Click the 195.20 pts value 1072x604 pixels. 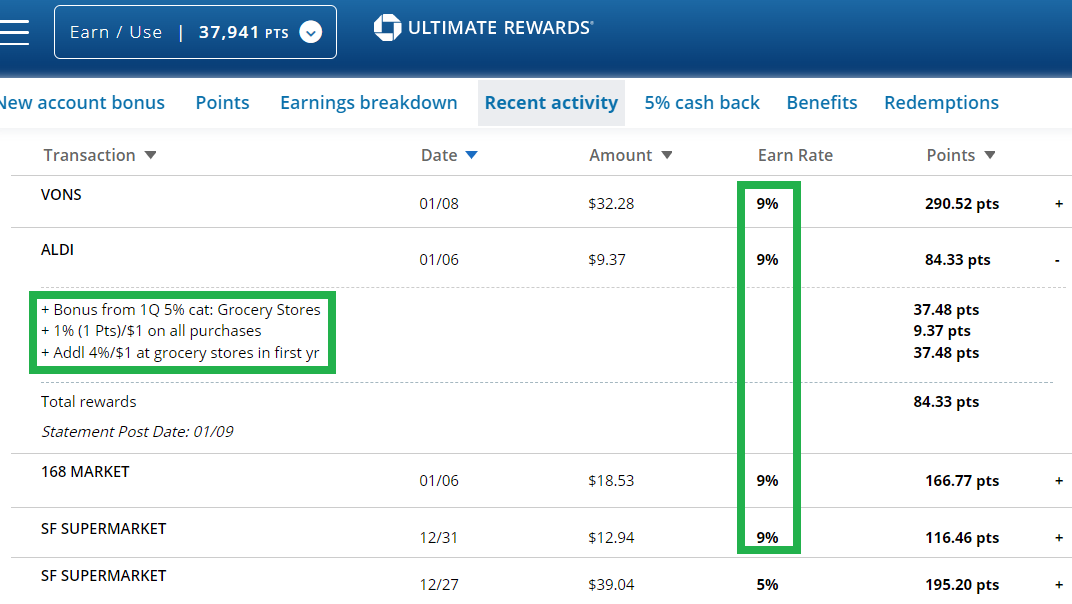coord(962,585)
